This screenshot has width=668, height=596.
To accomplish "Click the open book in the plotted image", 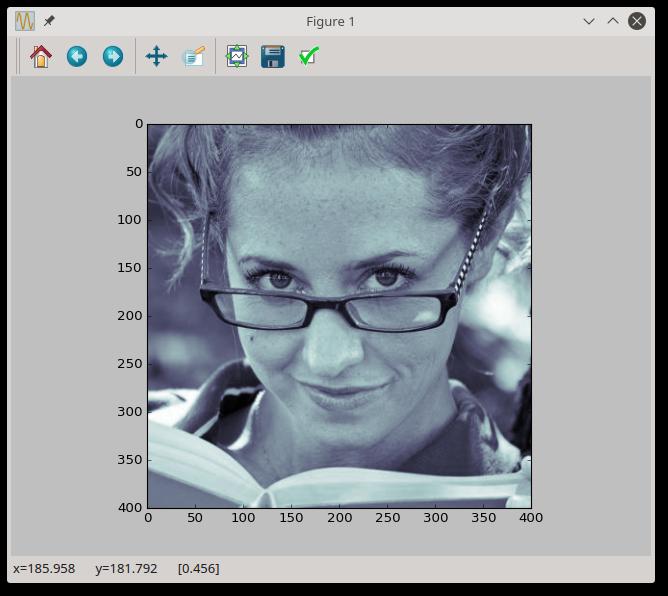I will click(330, 480).
